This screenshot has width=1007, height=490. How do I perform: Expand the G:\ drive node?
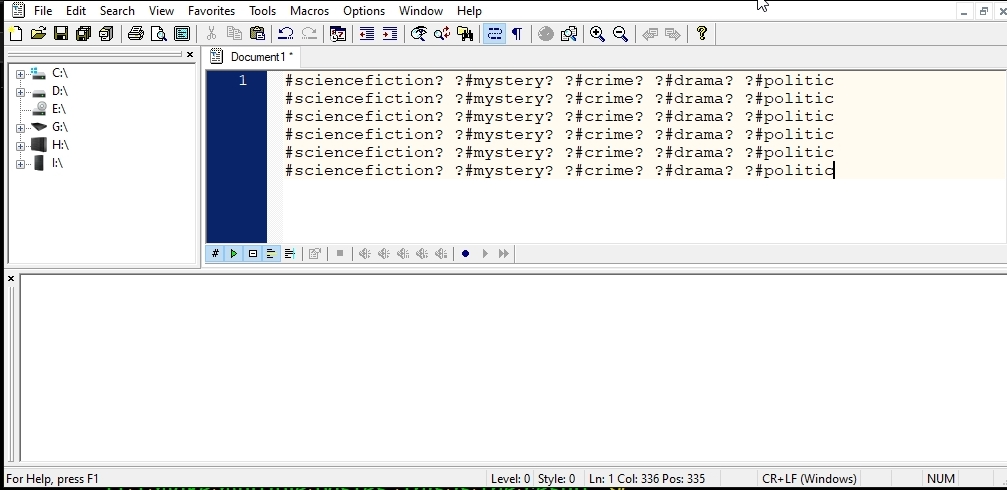click(x=21, y=128)
